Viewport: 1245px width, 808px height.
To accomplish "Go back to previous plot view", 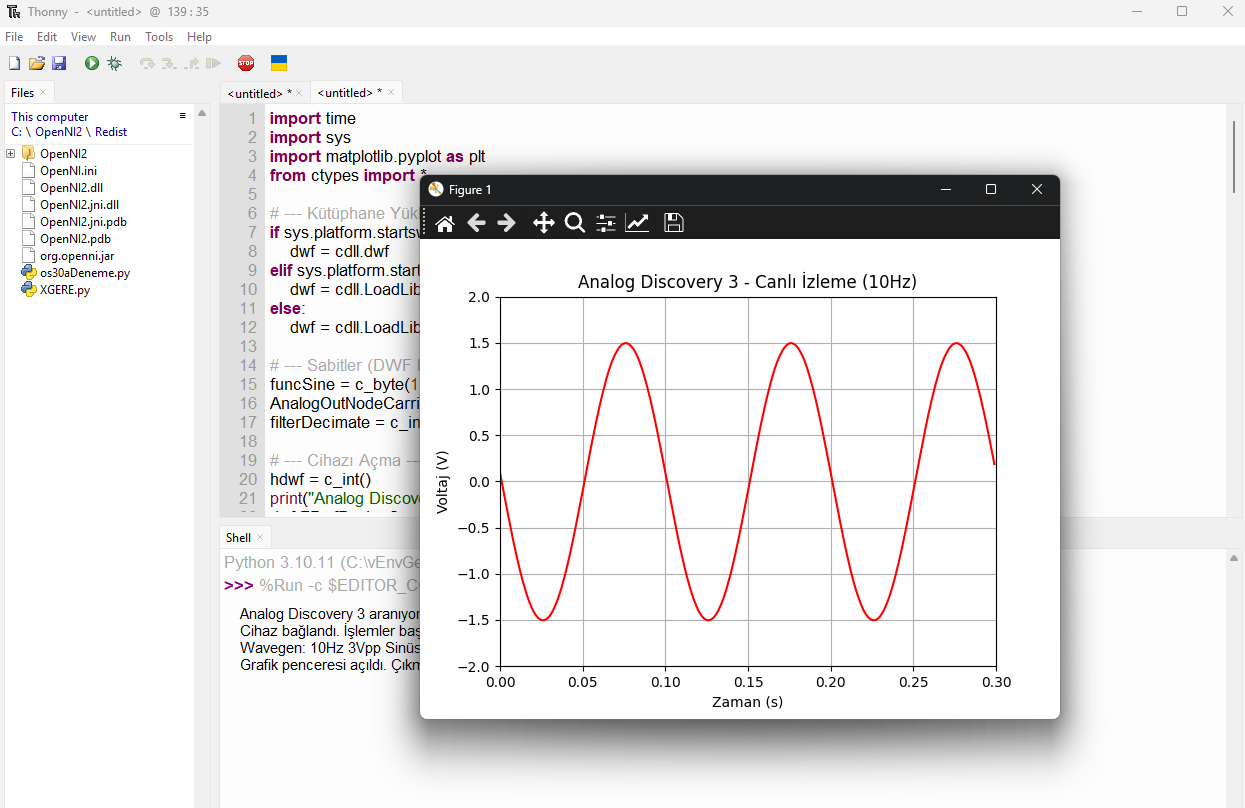I will click(476, 223).
